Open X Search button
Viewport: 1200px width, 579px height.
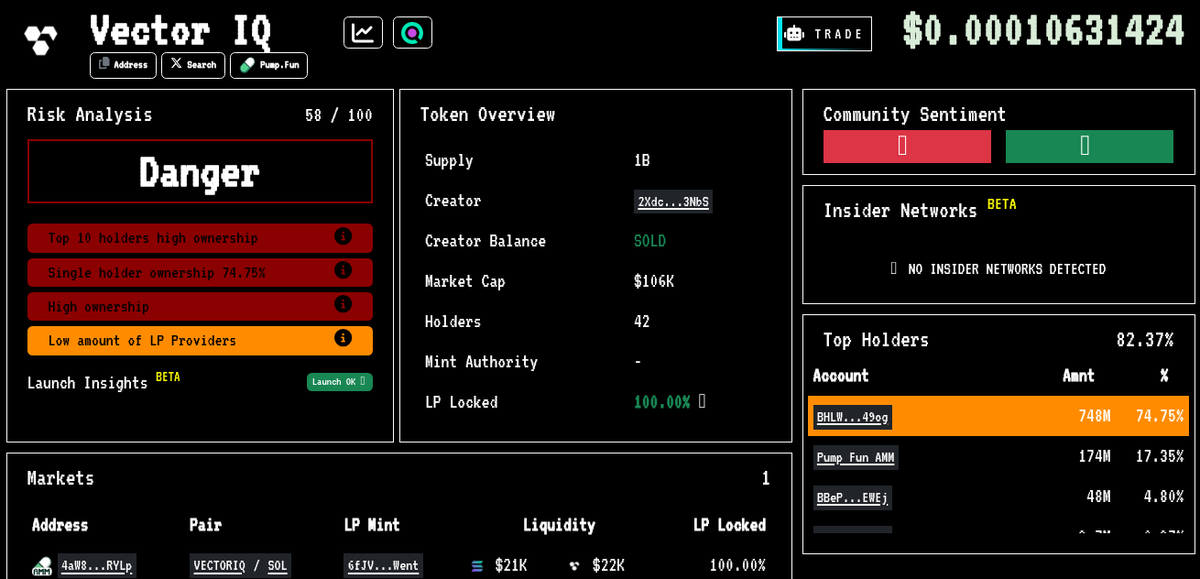coord(193,65)
